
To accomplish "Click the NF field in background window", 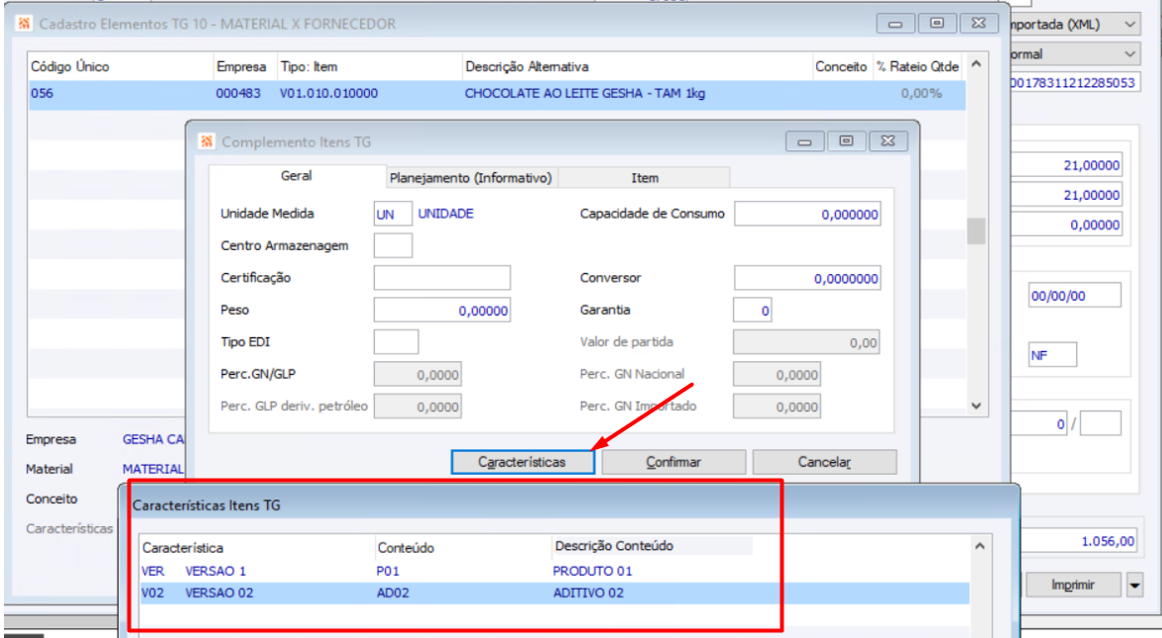I will point(1052,355).
